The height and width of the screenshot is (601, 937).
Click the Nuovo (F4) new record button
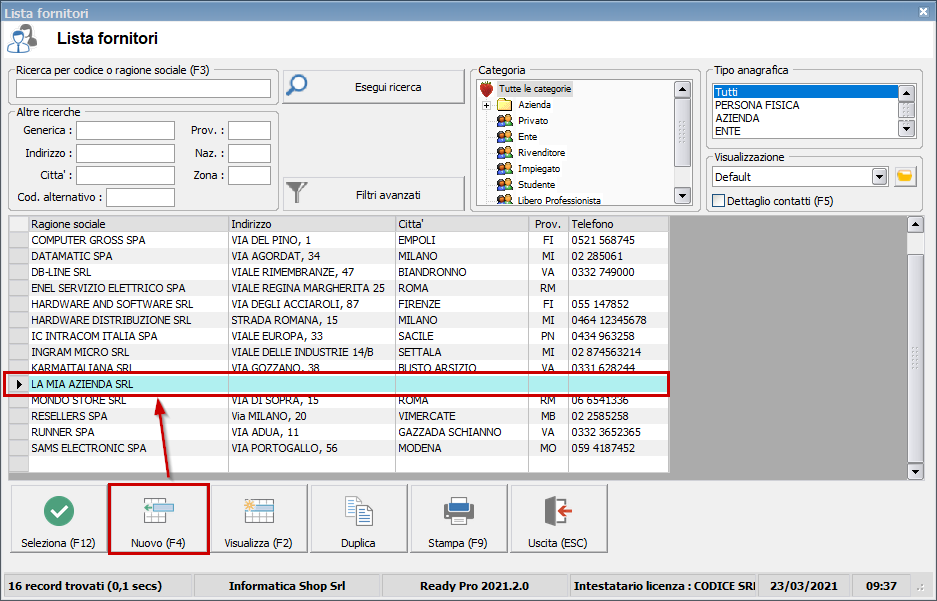click(x=158, y=519)
